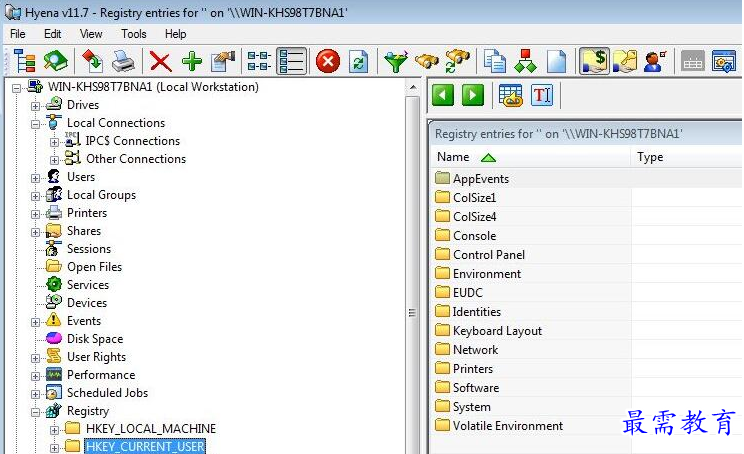The image size is (744, 454).
Task: Click the red TI text icon
Action: [x=542, y=96]
